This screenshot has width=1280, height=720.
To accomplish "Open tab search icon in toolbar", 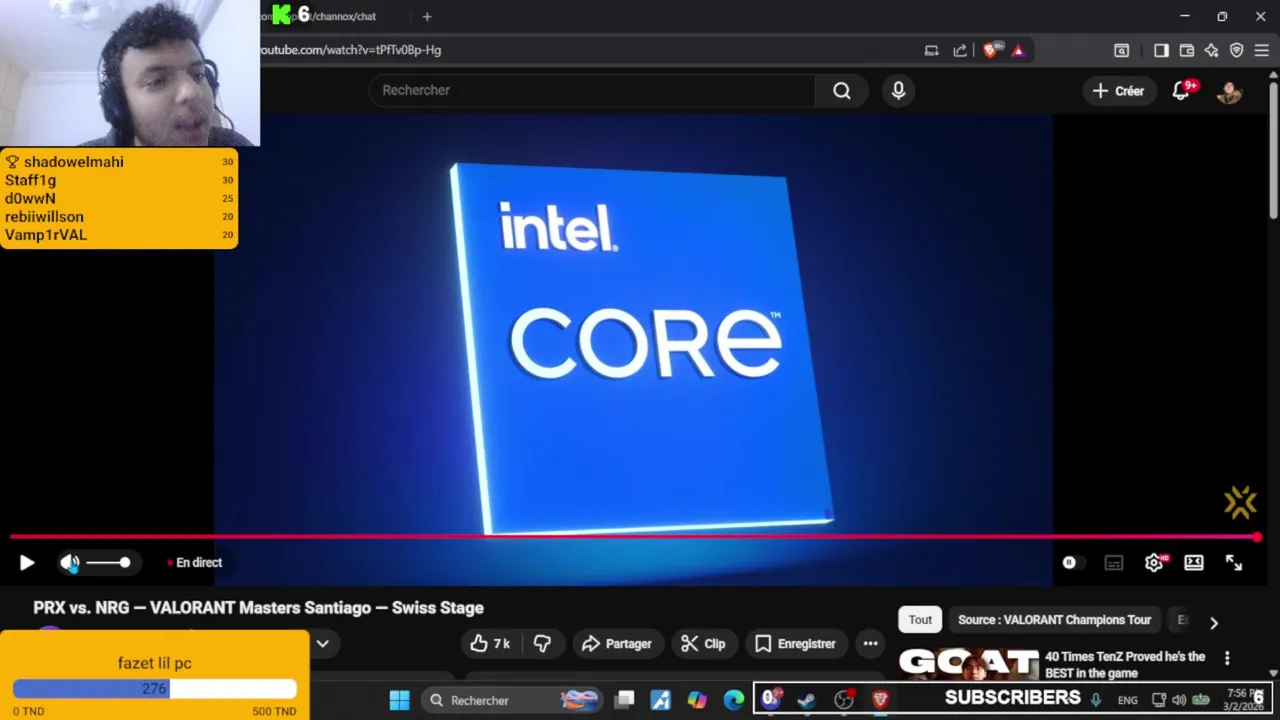I will 1122,50.
